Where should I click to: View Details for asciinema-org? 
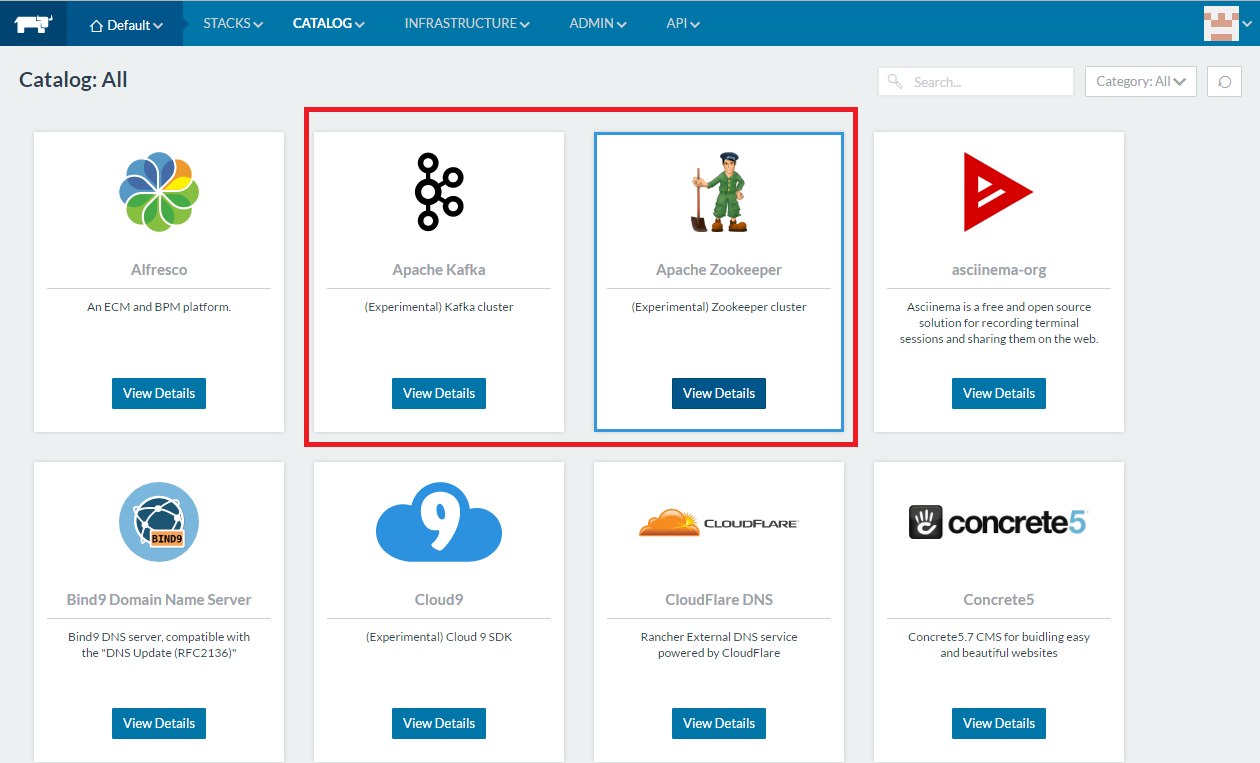(999, 393)
